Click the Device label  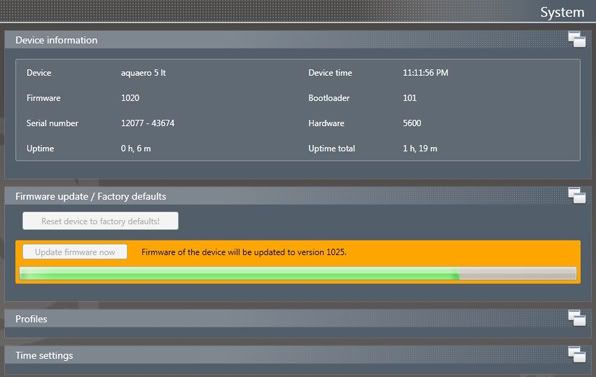pos(39,73)
